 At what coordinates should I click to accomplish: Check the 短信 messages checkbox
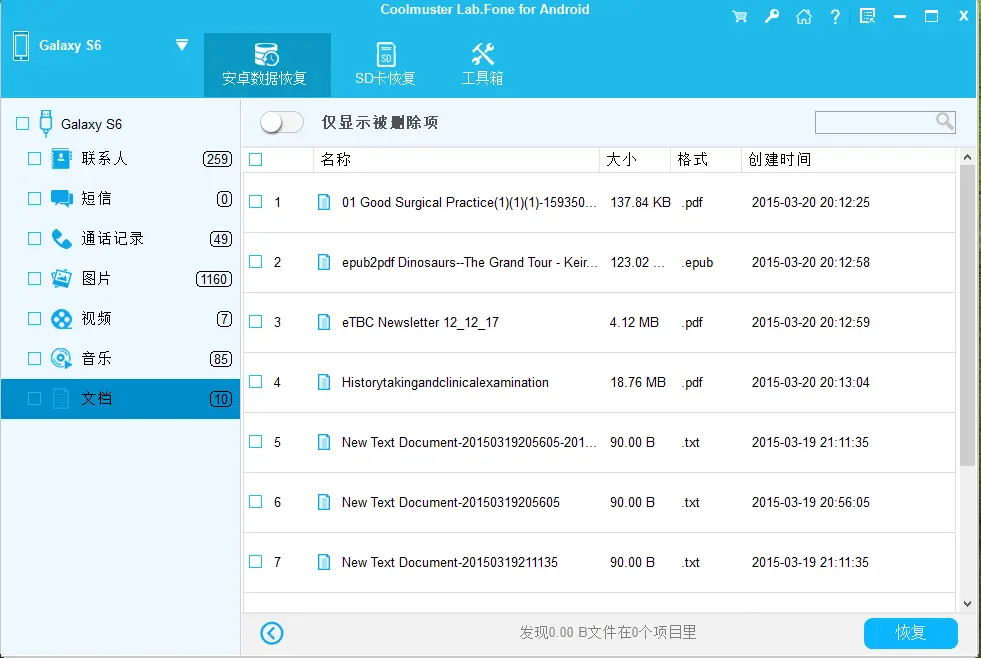(34, 198)
